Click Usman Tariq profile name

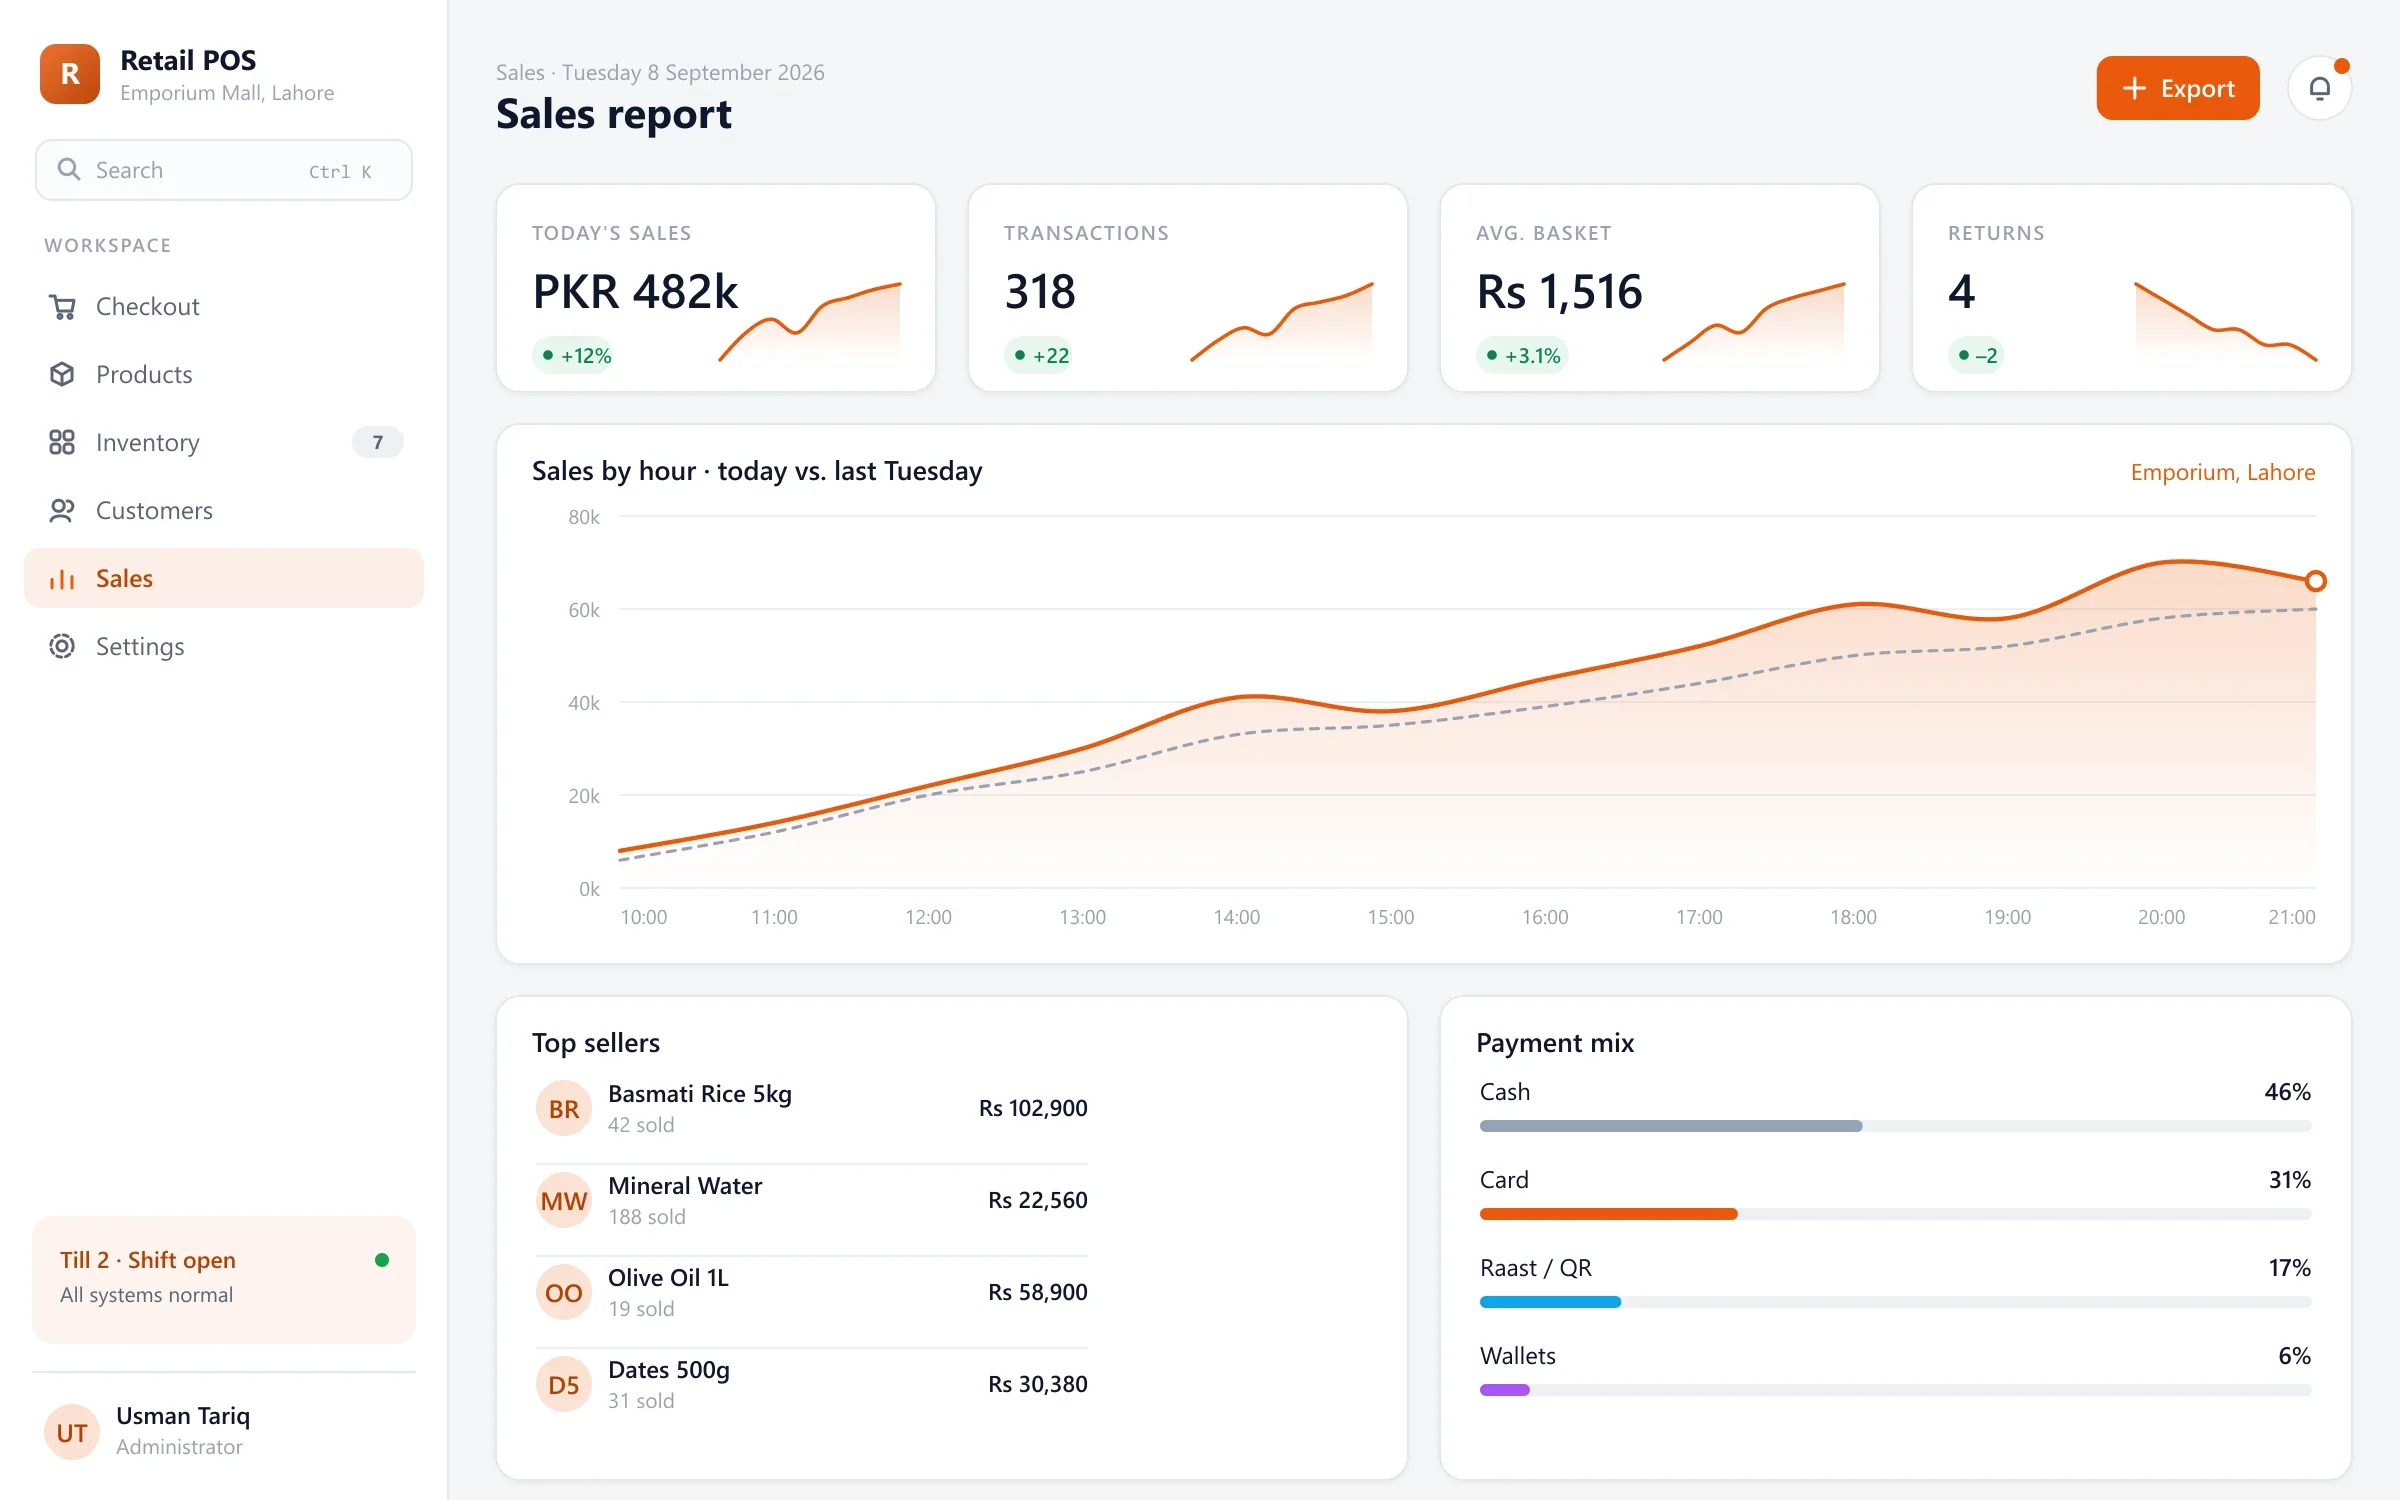point(183,1416)
